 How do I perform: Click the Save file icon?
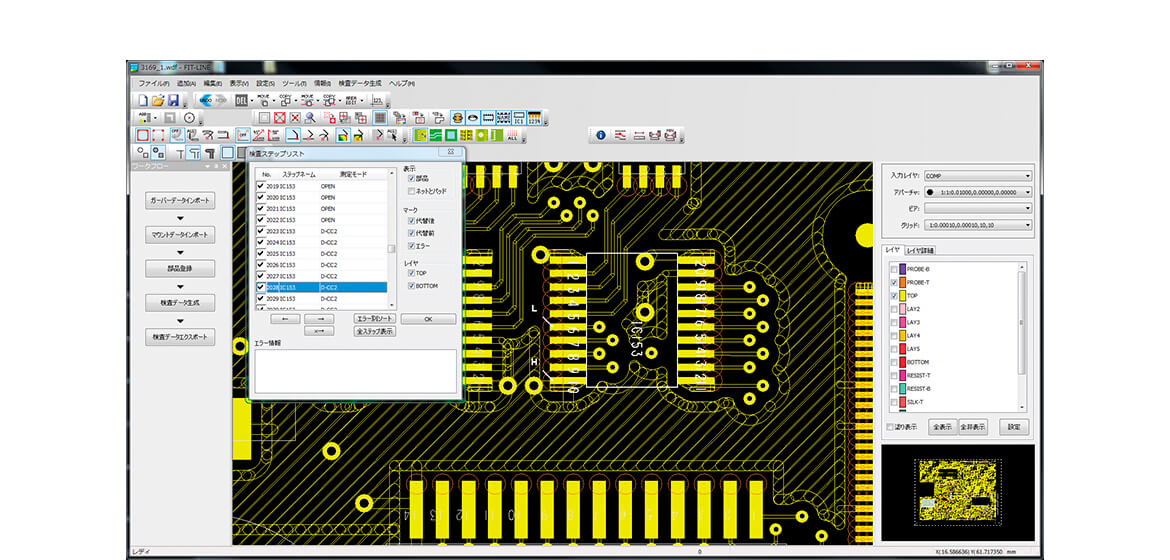point(173,101)
